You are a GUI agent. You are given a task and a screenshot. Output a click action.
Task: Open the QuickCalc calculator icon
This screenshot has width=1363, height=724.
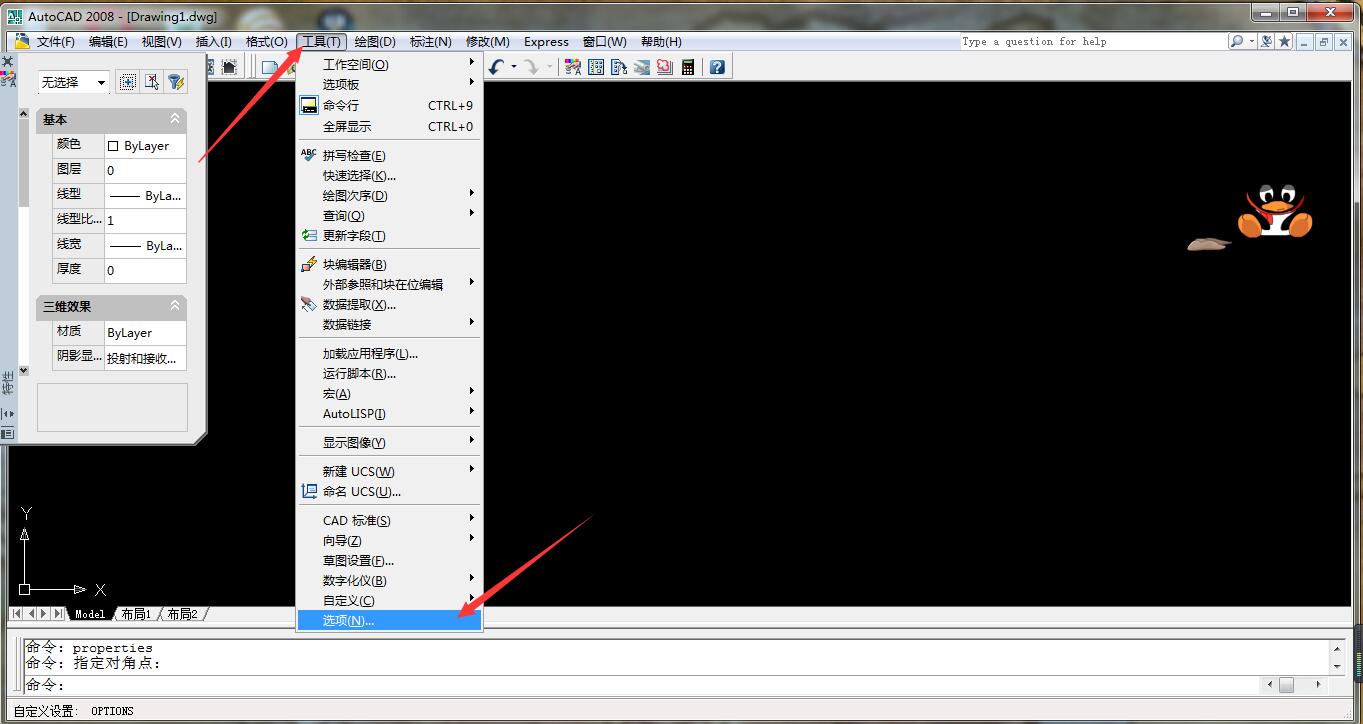(x=688, y=67)
